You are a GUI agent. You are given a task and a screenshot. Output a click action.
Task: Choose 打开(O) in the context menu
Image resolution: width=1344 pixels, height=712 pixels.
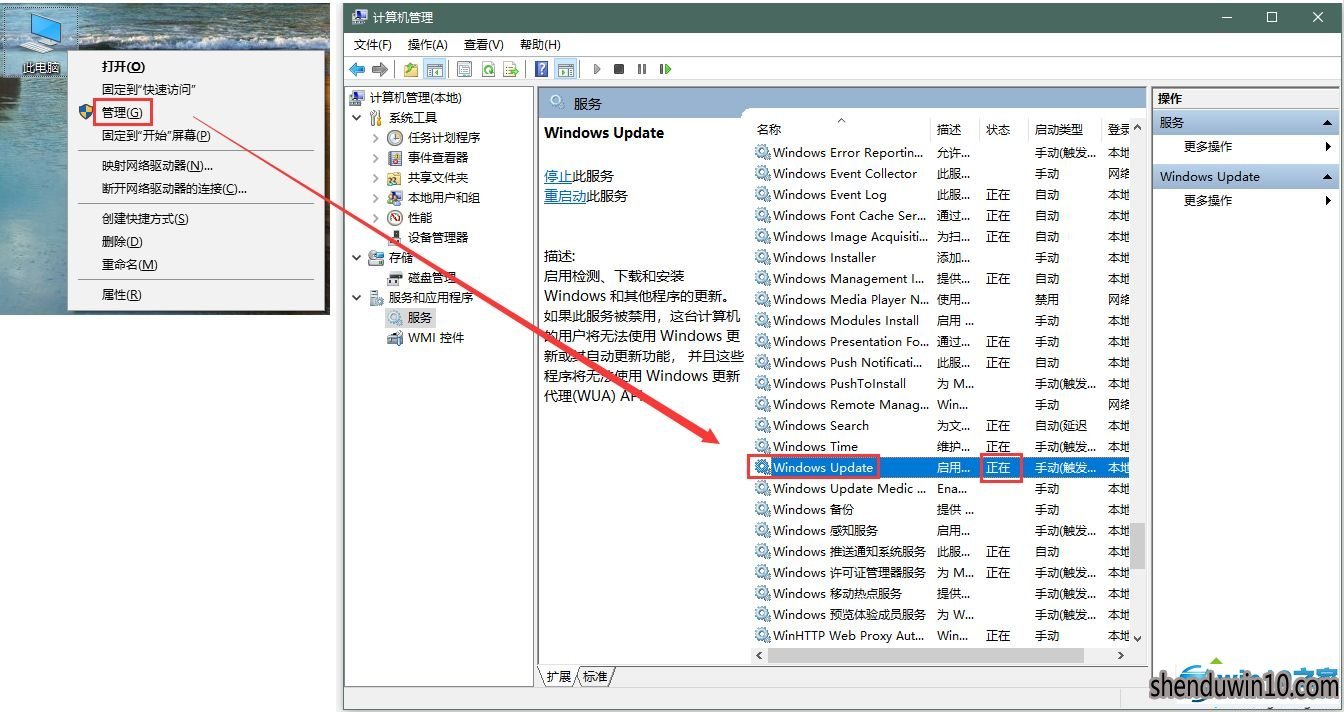pyautogui.click(x=123, y=66)
